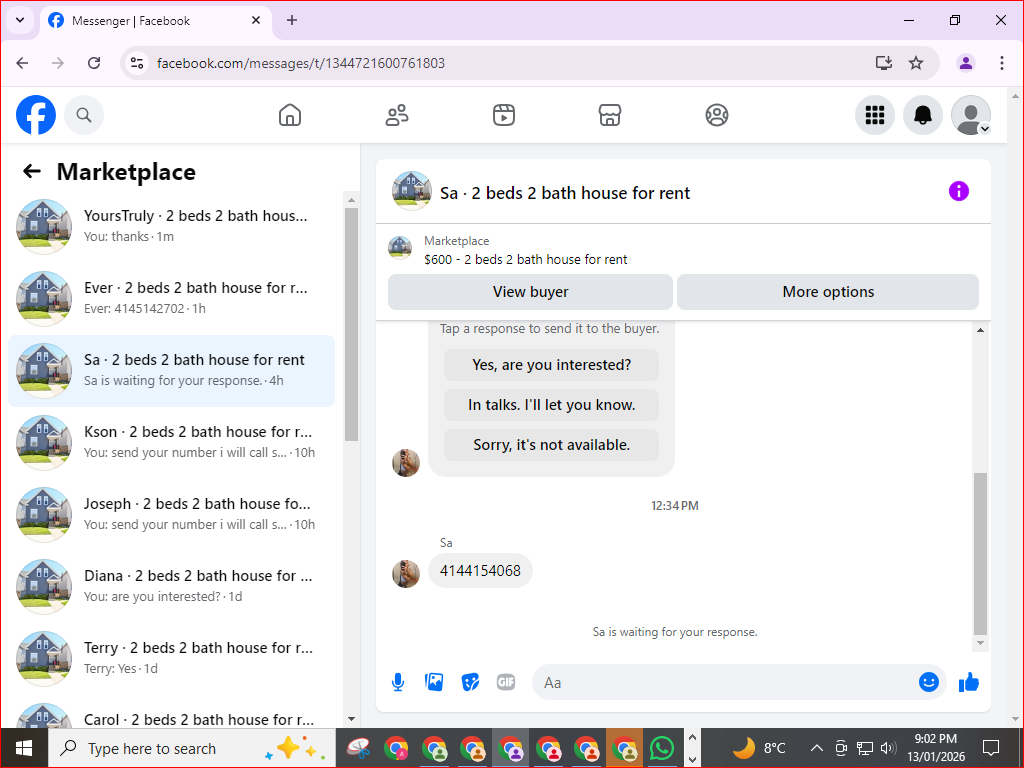Open the Facebook menu grid icon
This screenshot has width=1024, height=768.
(874, 115)
